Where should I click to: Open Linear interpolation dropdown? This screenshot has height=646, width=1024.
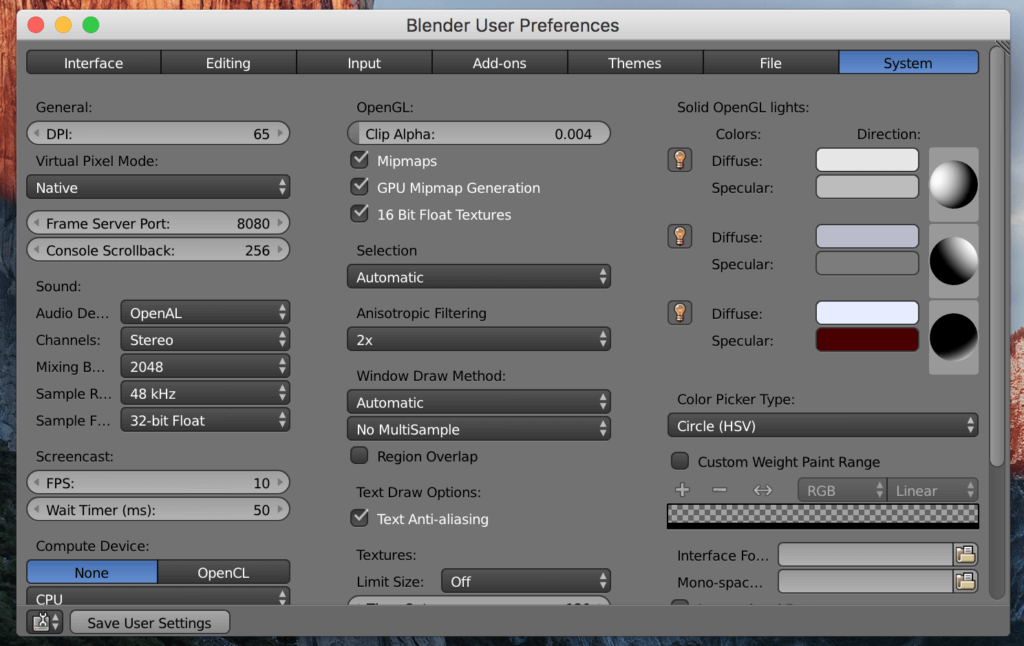coord(933,490)
